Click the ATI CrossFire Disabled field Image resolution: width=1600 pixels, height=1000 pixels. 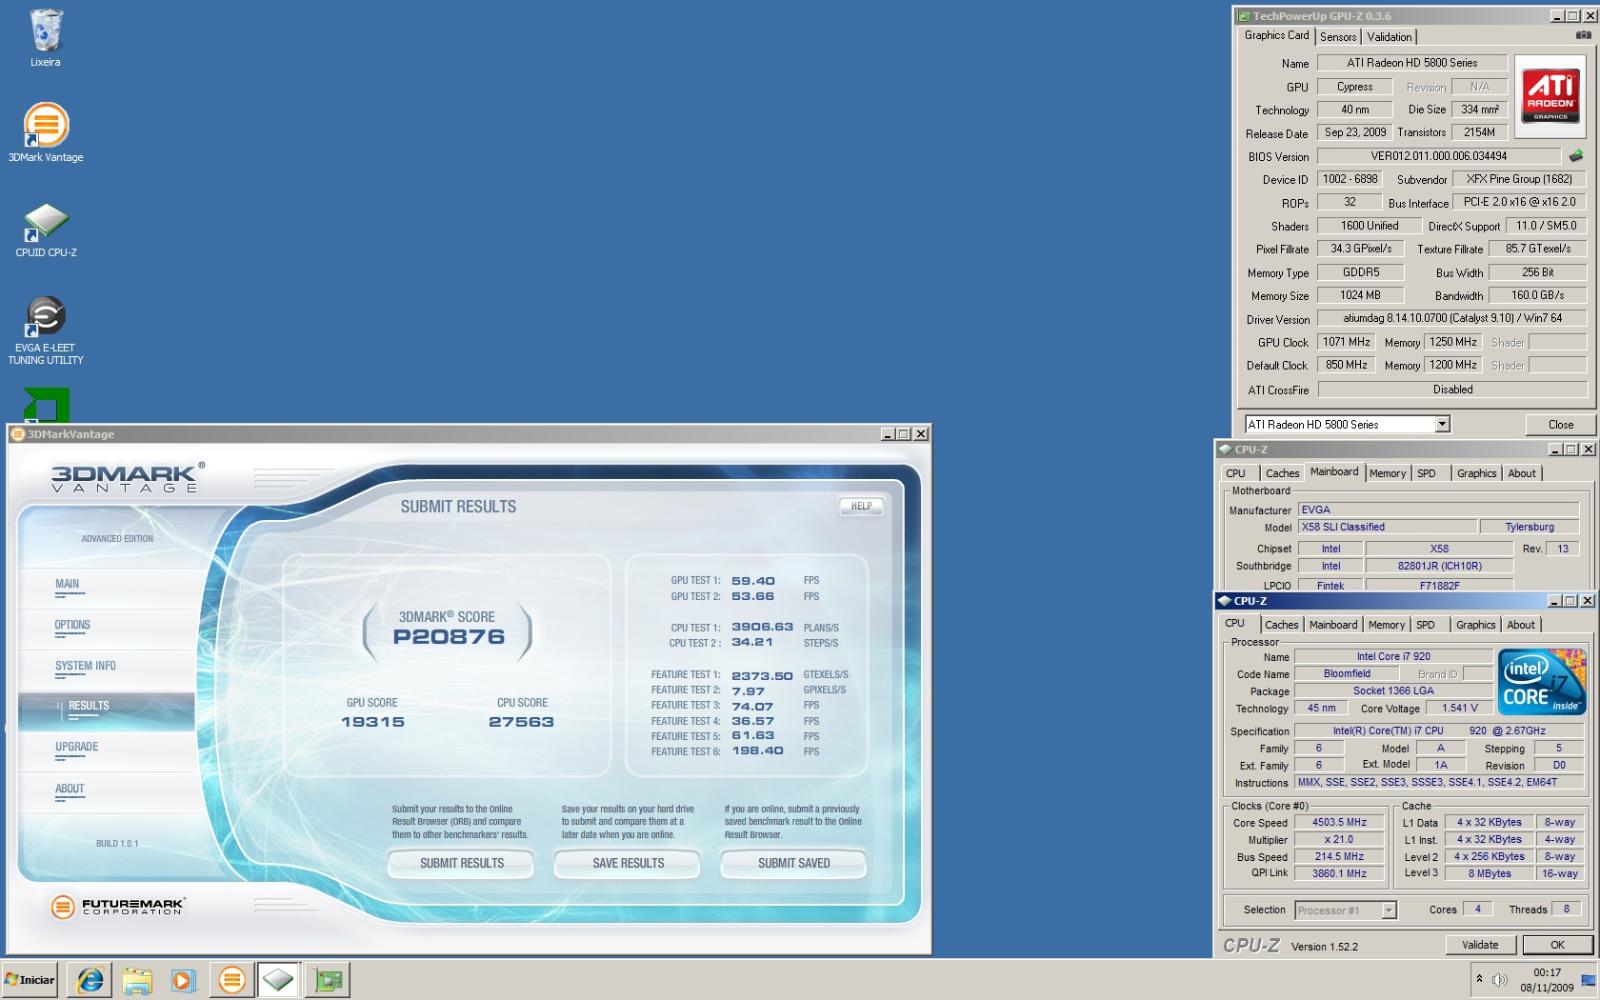(x=1452, y=390)
